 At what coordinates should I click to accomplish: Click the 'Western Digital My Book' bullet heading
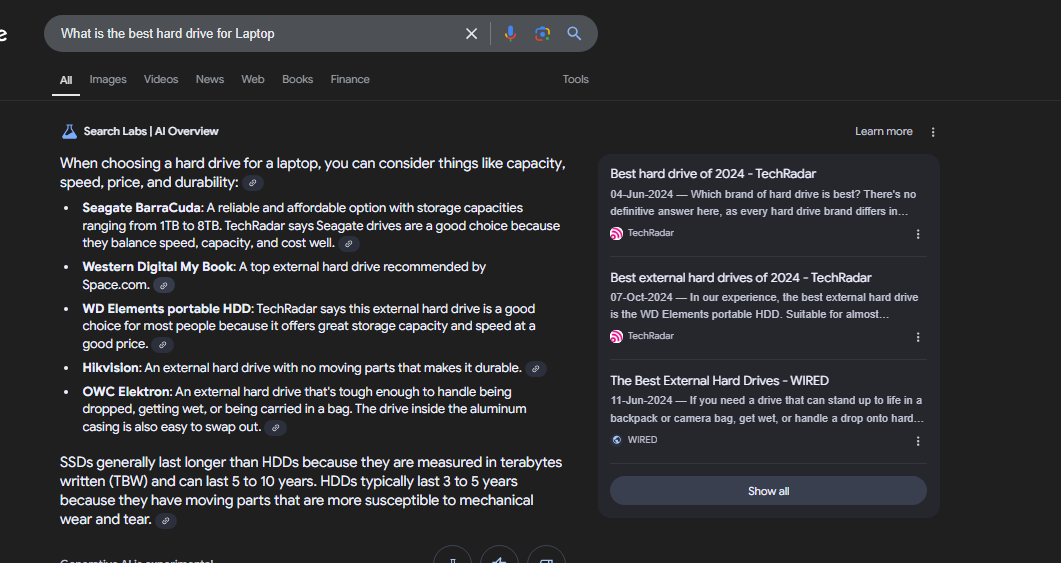pyautogui.click(x=158, y=267)
